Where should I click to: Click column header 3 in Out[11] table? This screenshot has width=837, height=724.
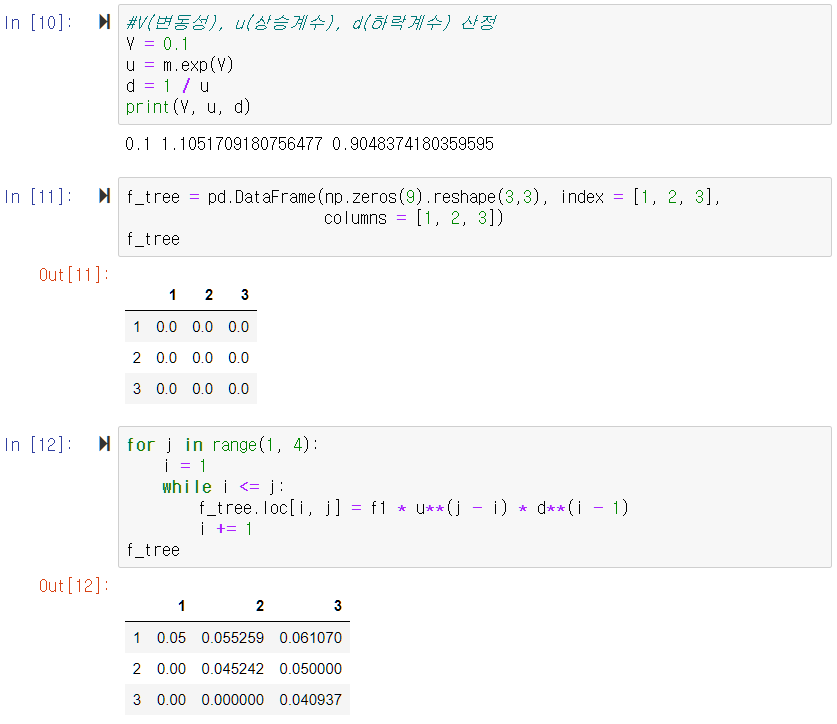[x=244, y=295]
